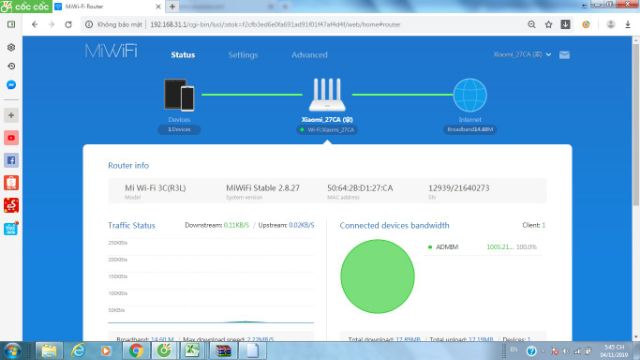Click the Broadband speed badge under Internet
The width and height of the screenshot is (640, 360).
click(x=470, y=129)
